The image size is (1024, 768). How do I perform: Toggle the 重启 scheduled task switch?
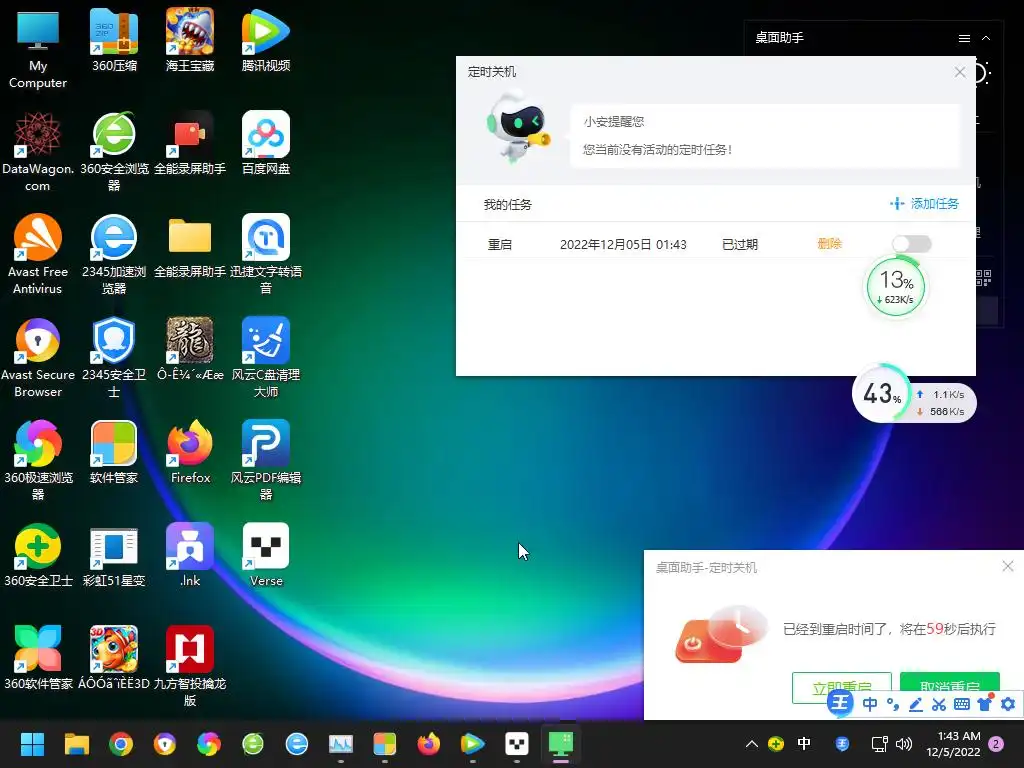912,244
